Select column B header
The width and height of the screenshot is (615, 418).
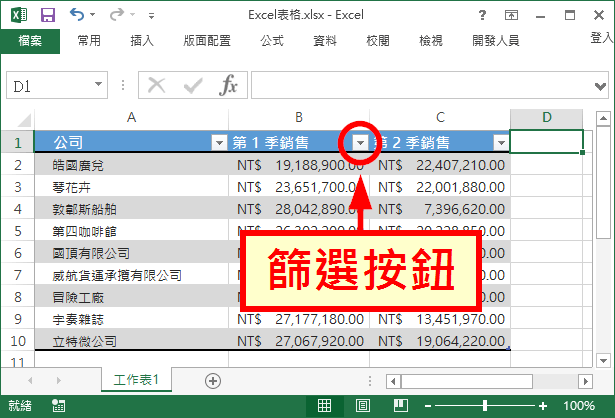click(299, 117)
